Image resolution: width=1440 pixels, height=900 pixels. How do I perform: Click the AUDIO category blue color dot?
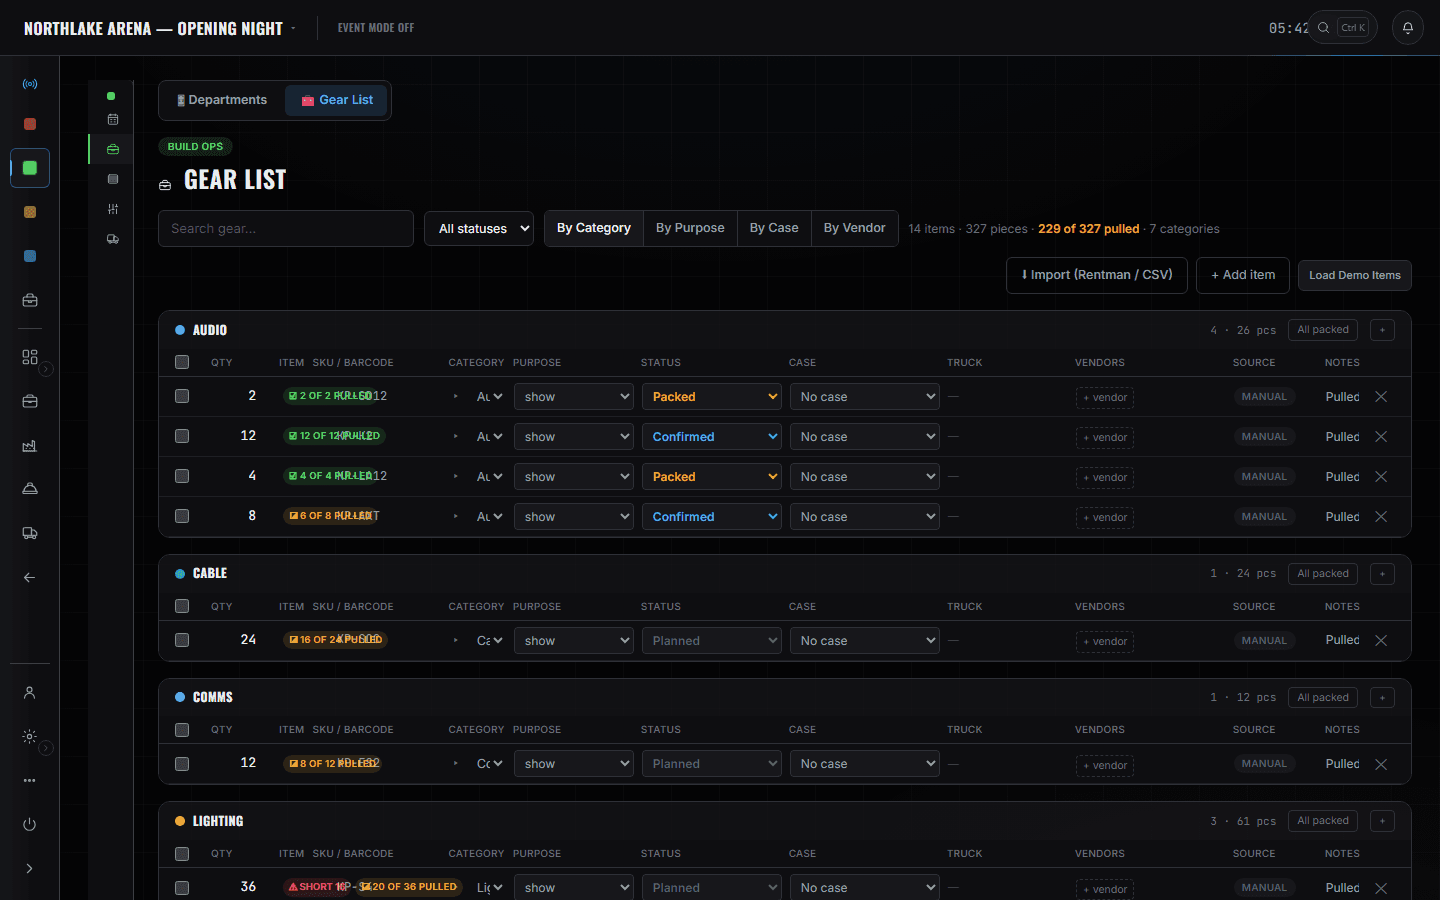[180, 330]
